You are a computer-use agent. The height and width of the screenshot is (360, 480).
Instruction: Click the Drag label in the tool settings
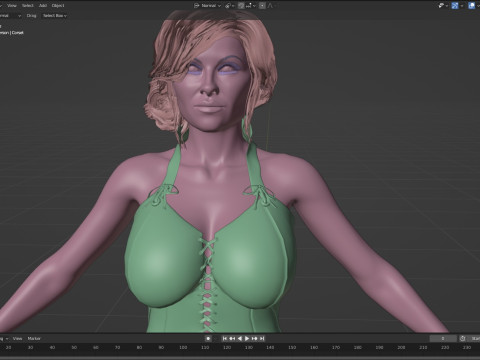pyautogui.click(x=31, y=16)
